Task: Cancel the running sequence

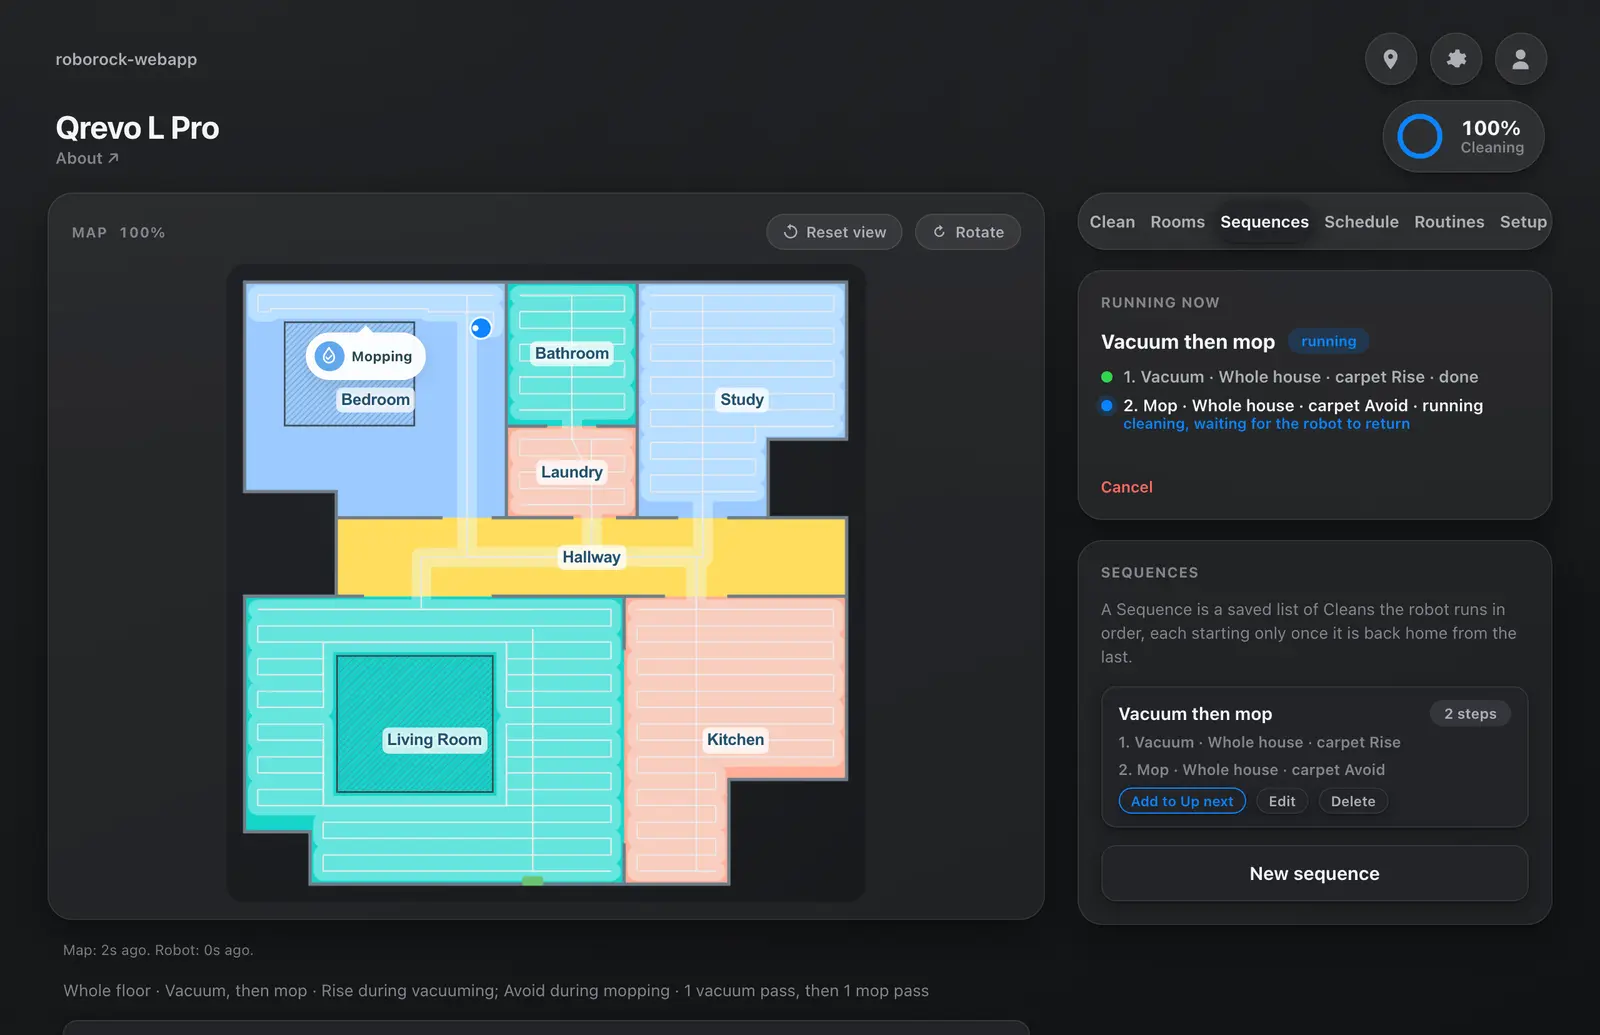Action: (x=1126, y=487)
